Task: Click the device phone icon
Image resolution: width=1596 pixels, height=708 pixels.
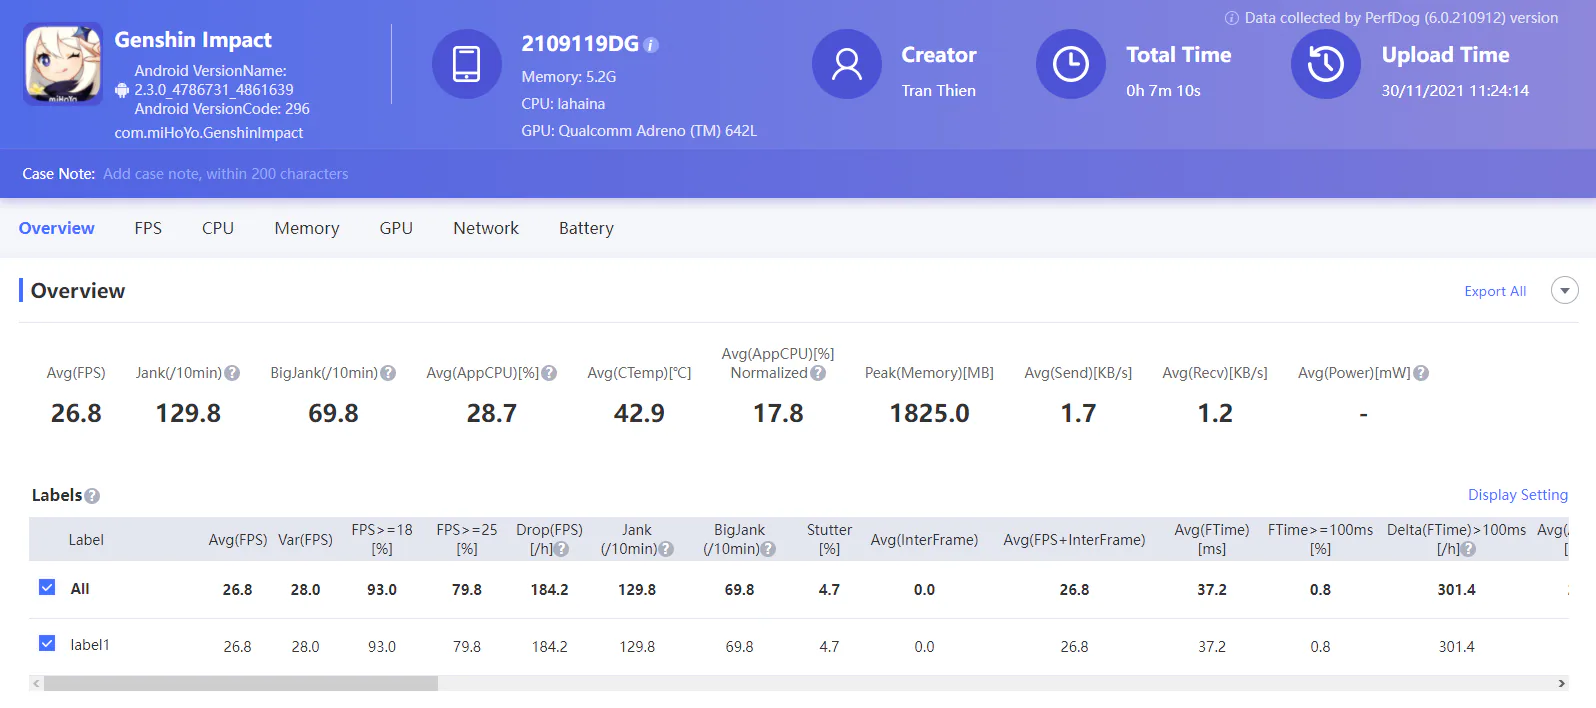Action: click(x=466, y=64)
